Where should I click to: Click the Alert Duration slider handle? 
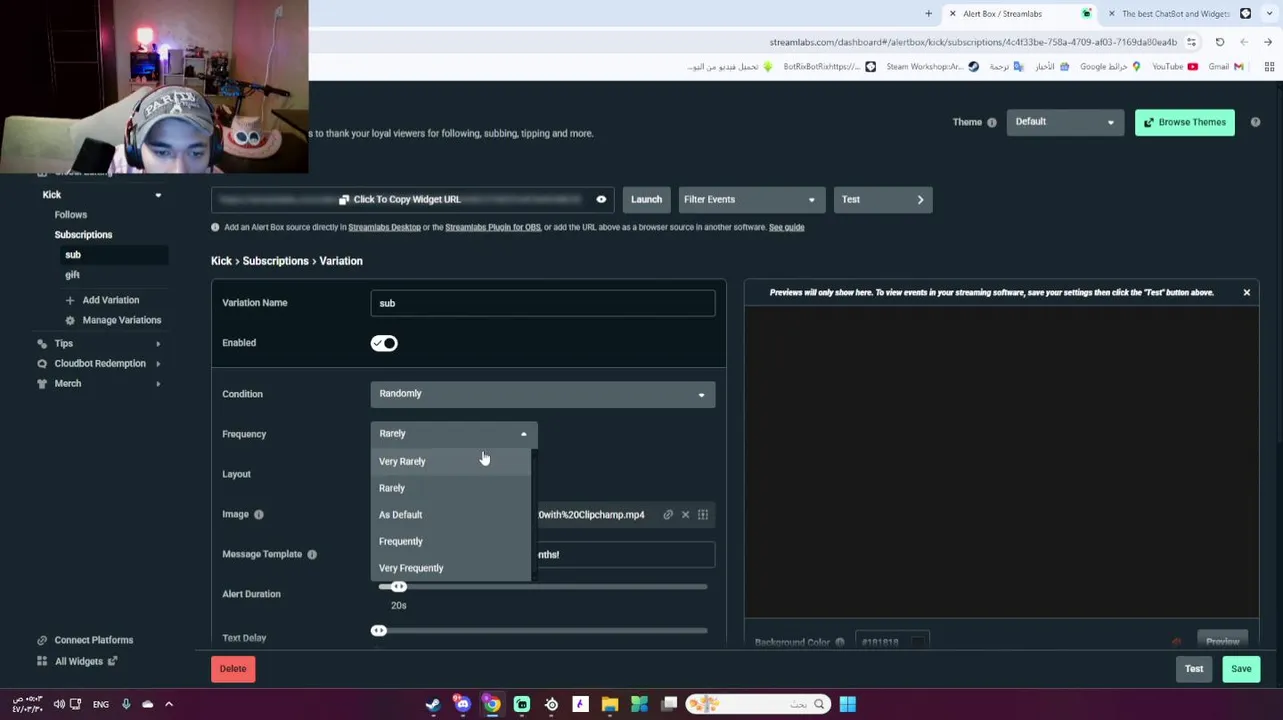(x=399, y=587)
